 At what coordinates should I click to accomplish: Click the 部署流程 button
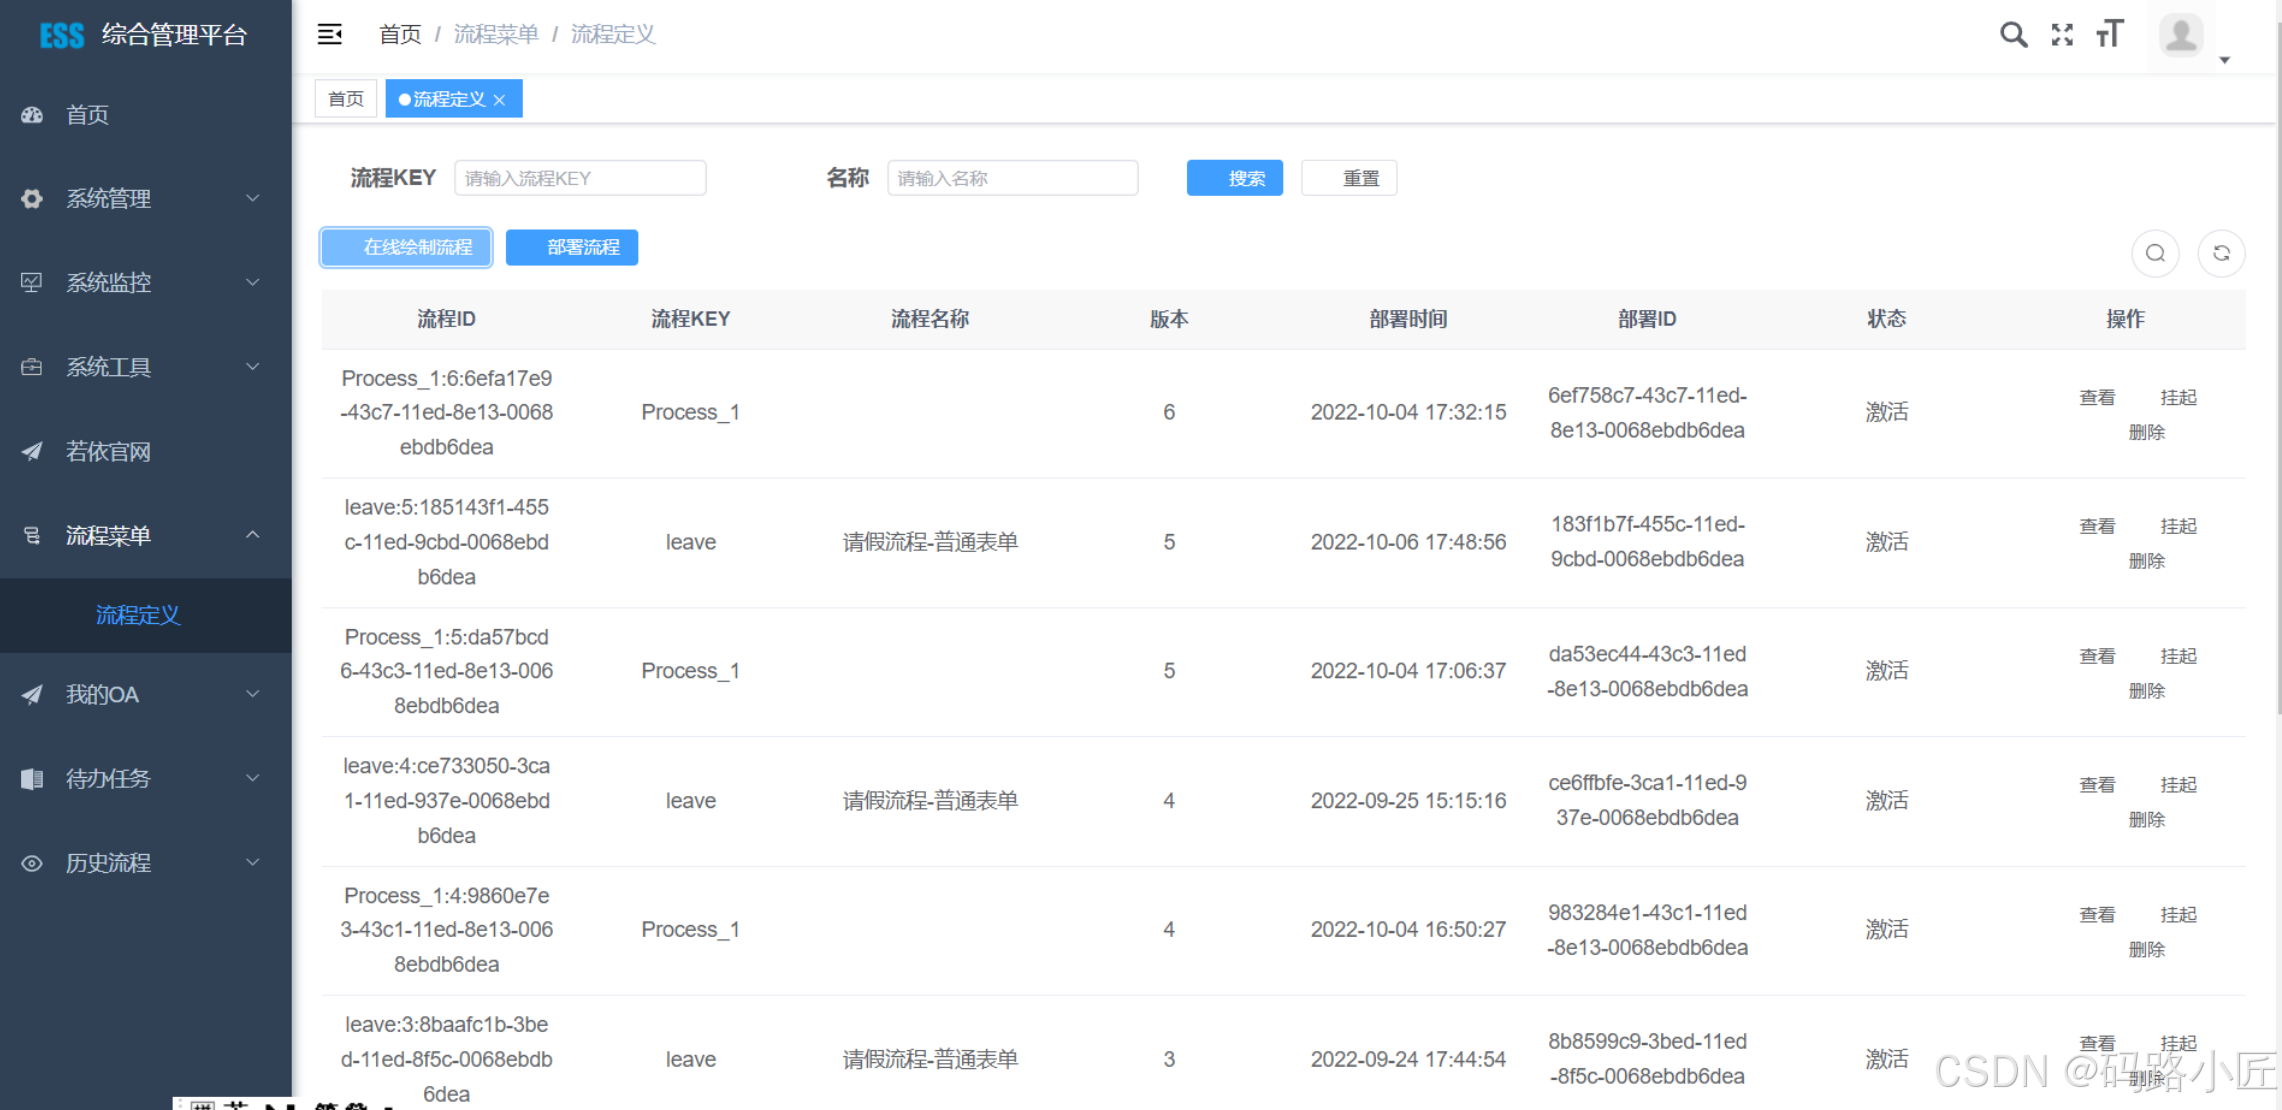pyautogui.click(x=572, y=247)
